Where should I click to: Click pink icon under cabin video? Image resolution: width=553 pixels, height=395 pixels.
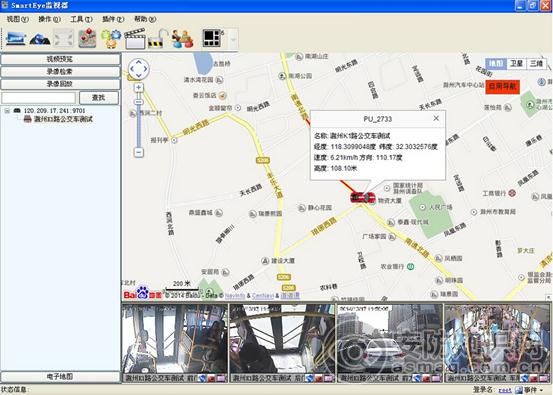pos(544,378)
